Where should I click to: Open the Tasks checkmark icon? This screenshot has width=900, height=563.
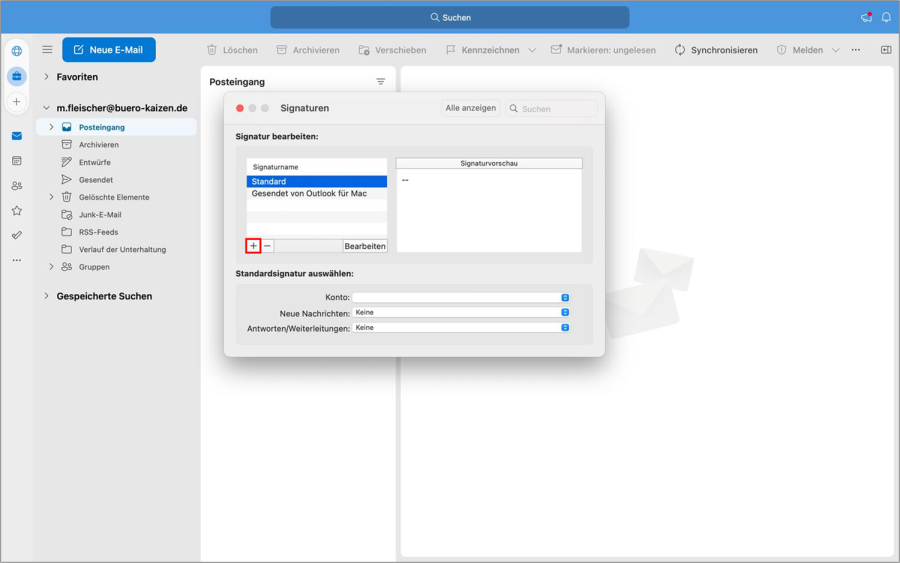tap(17, 235)
